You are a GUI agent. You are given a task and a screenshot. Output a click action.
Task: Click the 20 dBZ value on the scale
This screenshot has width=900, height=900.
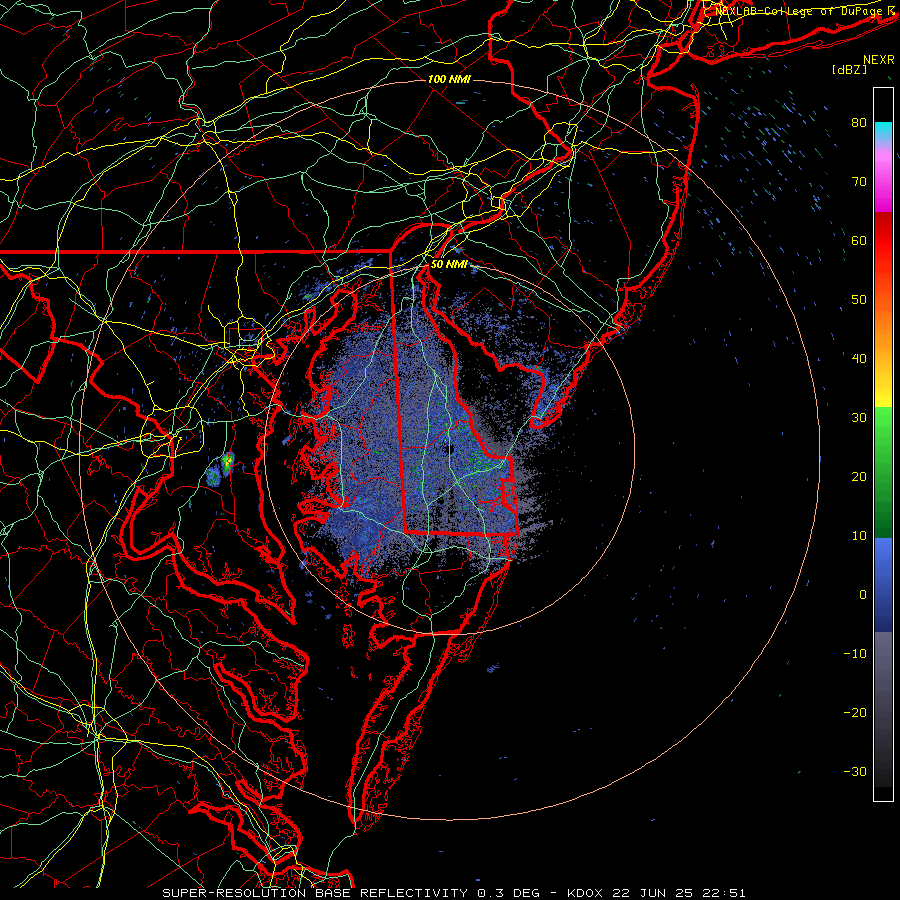pyautogui.click(x=859, y=477)
